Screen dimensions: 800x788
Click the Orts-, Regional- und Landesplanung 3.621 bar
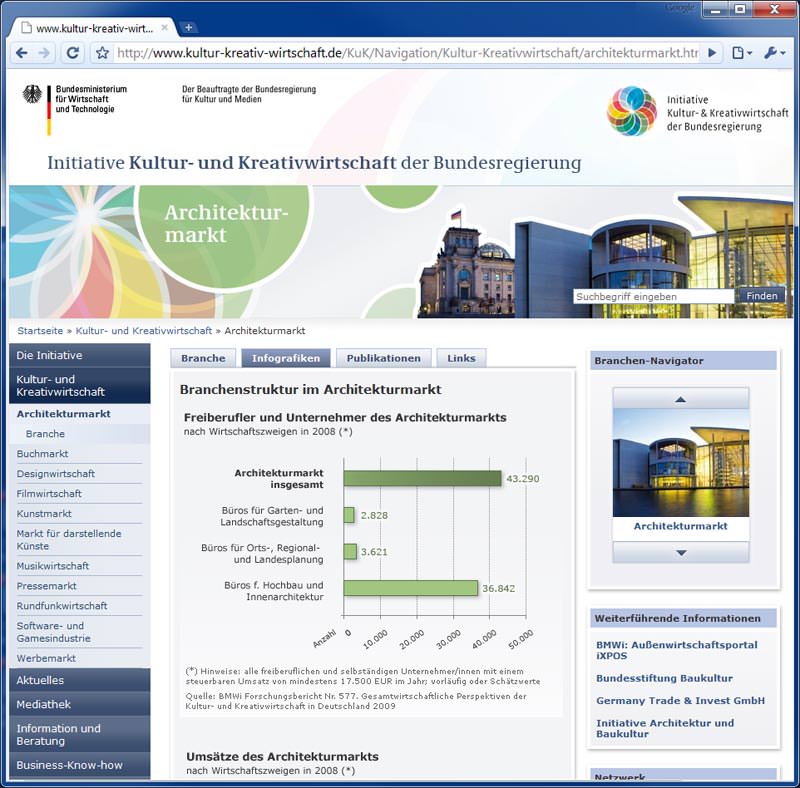350,552
